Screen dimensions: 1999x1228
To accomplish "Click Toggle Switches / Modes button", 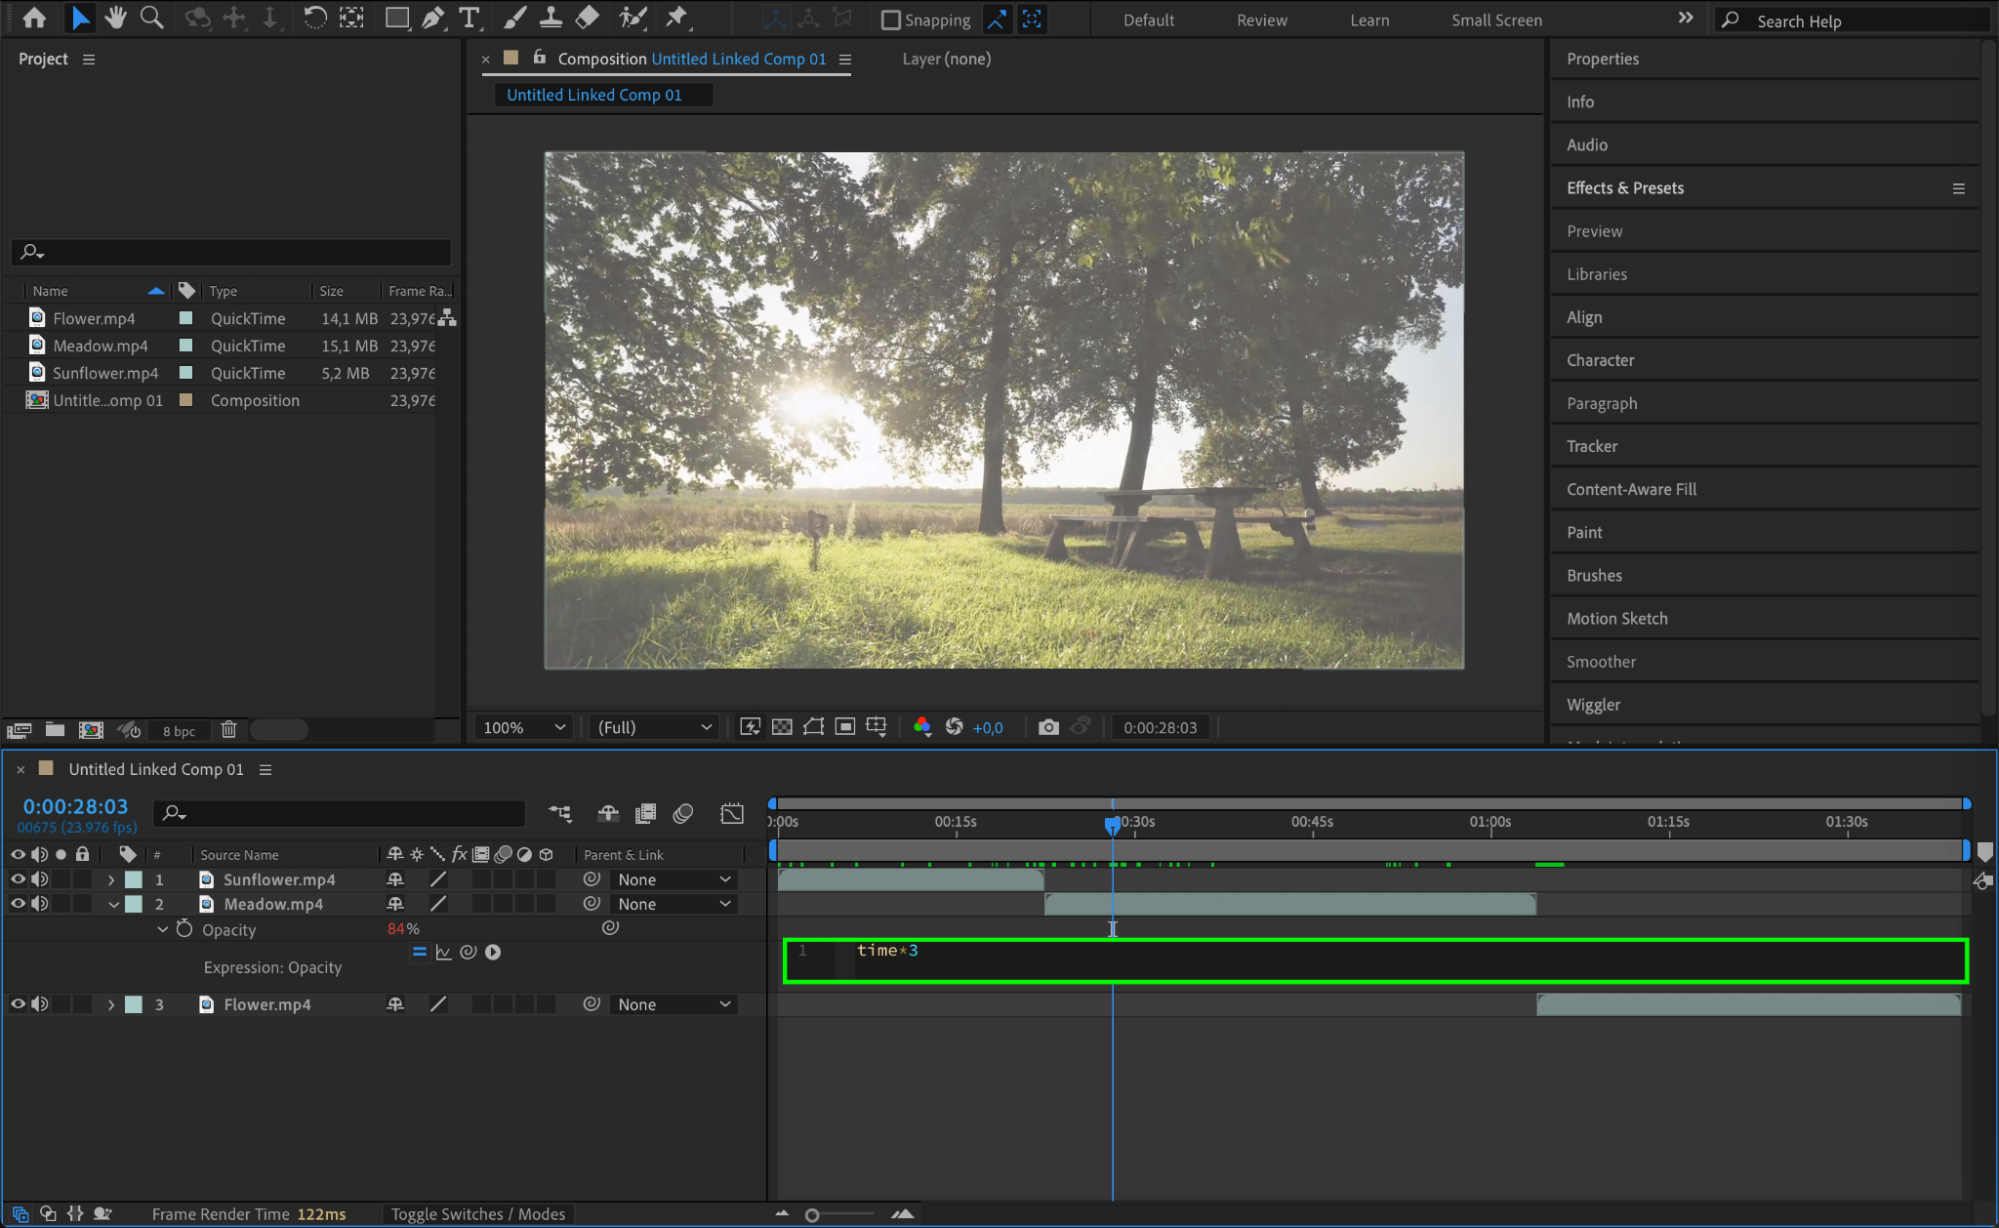I will 477,1214.
